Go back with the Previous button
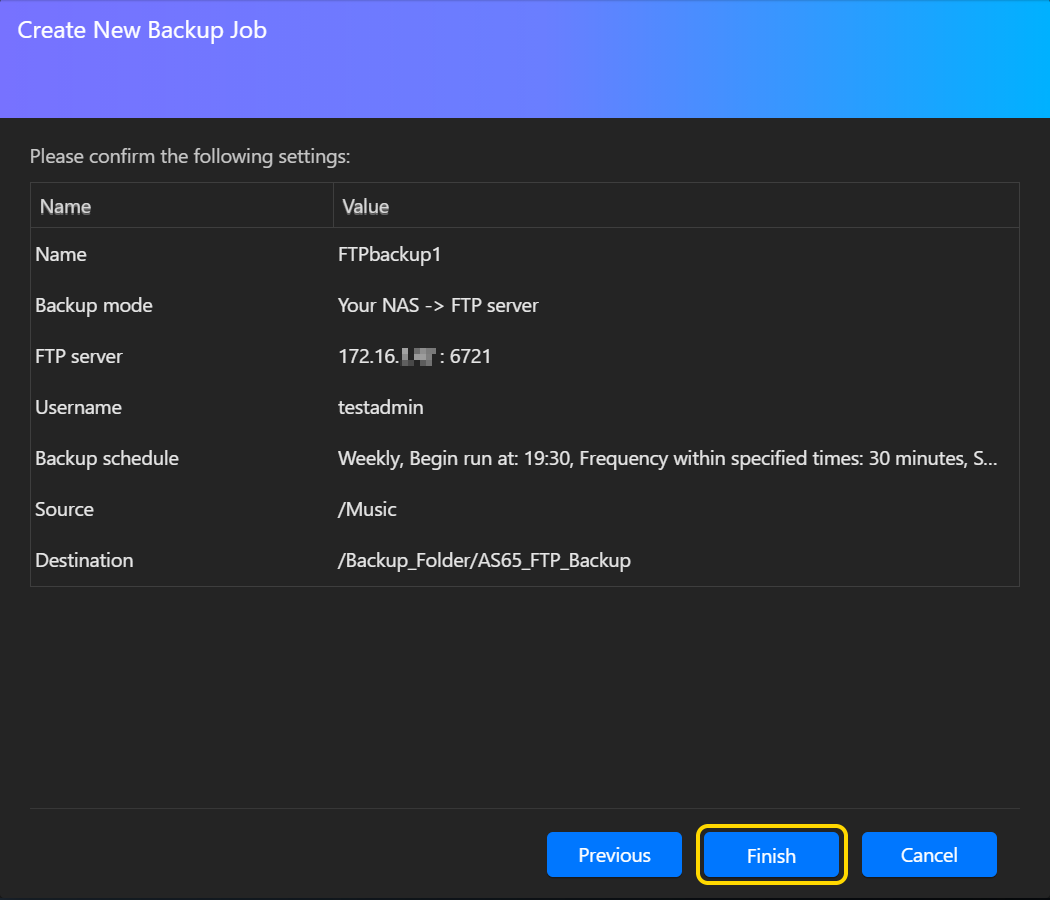This screenshot has width=1050, height=900. (x=614, y=855)
